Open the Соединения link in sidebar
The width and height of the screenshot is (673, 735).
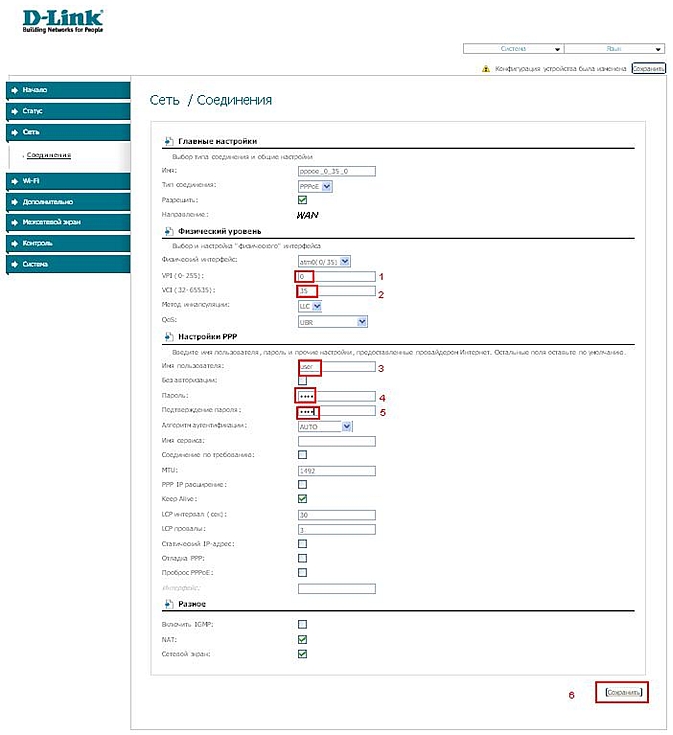pos(48,155)
